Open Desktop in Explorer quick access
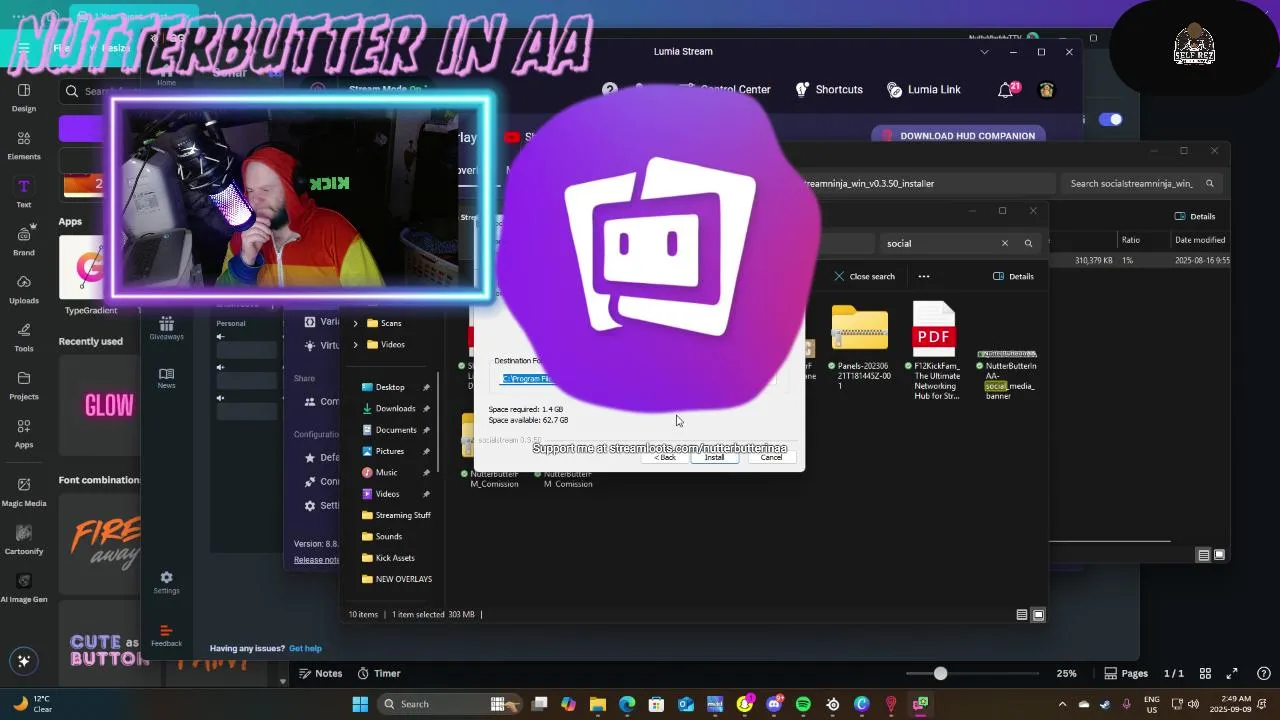 tap(390, 387)
